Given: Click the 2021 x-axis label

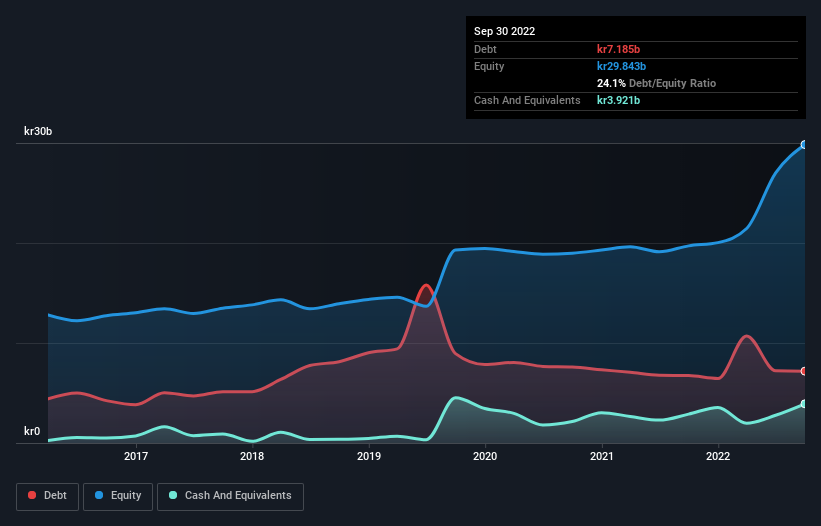Looking at the screenshot, I should tap(602, 456).
